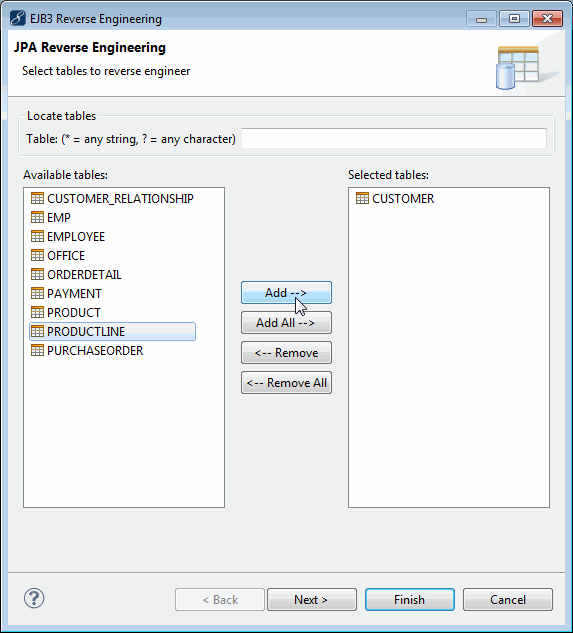The width and height of the screenshot is (573, 633).
Task: Click the EMP table icon
Action: click(x=37, y=217)
